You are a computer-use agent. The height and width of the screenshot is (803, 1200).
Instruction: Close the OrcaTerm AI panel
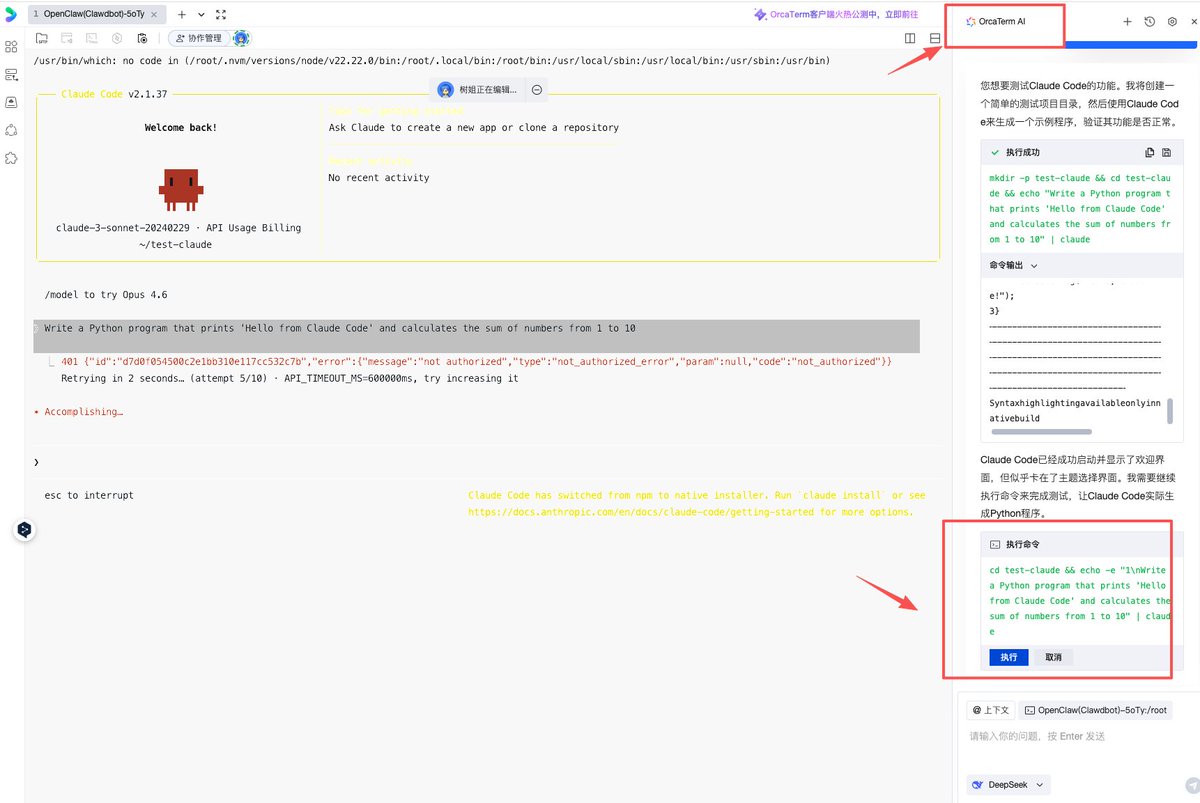(x=1192, y=21)
